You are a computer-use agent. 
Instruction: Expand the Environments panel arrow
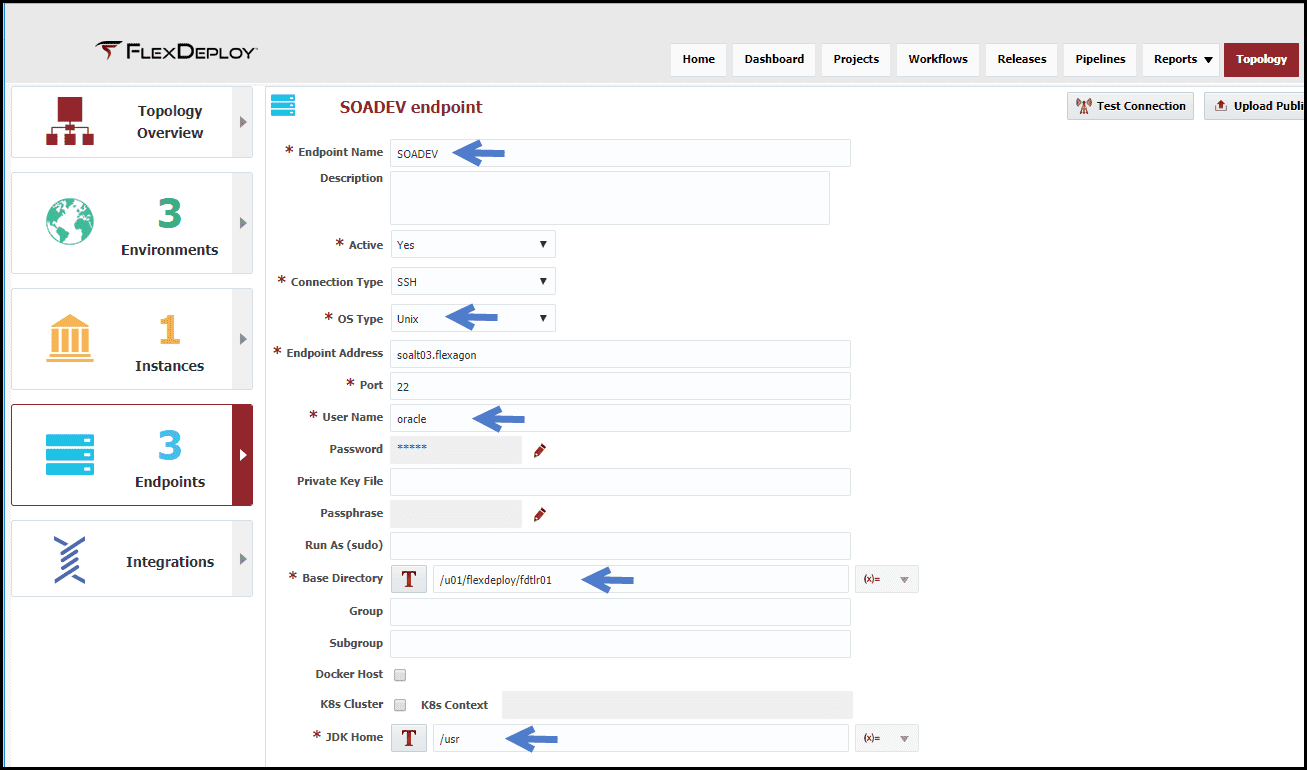point(242,223)
